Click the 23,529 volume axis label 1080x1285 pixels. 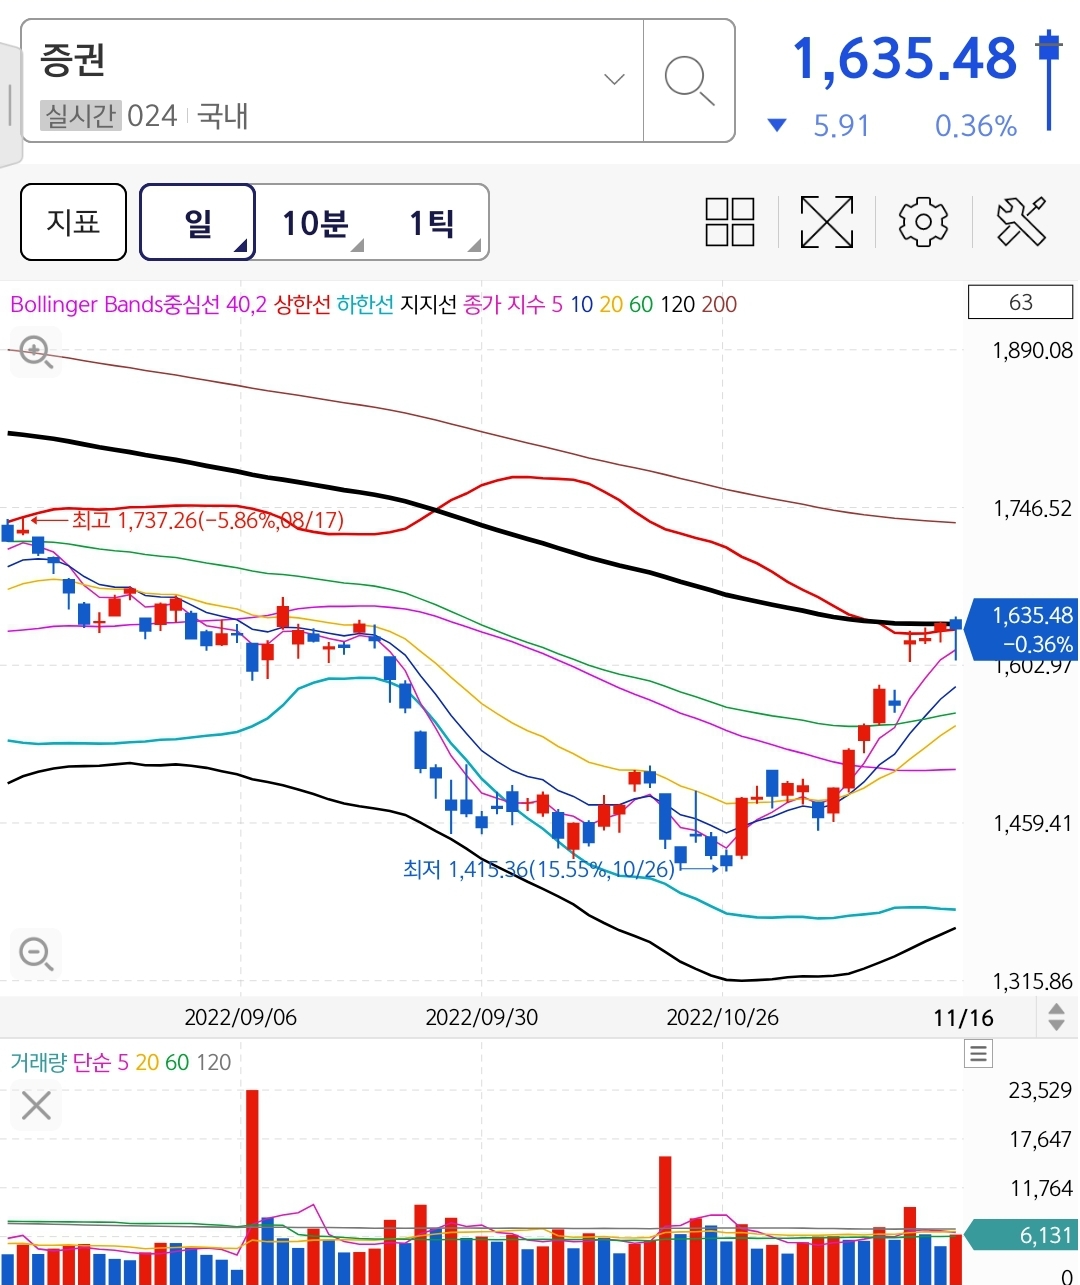coord(1040,1091)
